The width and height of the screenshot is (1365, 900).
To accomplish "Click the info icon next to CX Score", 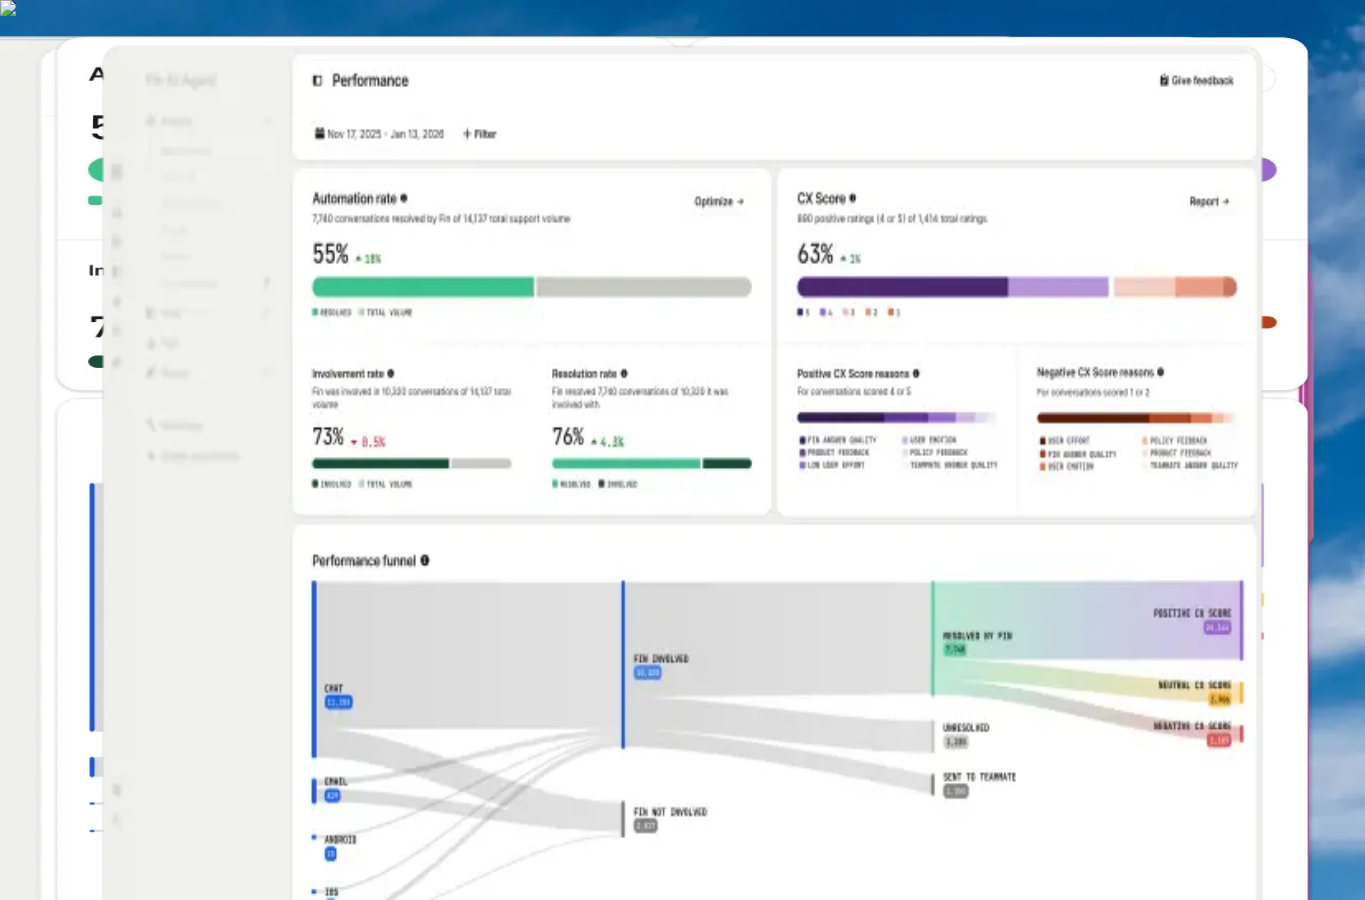I will pyautogui.click(x=852, y=198).
